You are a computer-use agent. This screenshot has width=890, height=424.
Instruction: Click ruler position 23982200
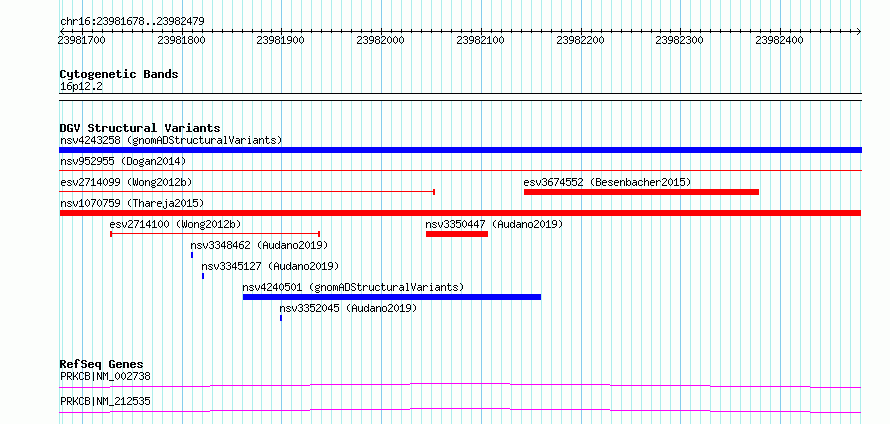pyautogui.click(x=580, y=40)
